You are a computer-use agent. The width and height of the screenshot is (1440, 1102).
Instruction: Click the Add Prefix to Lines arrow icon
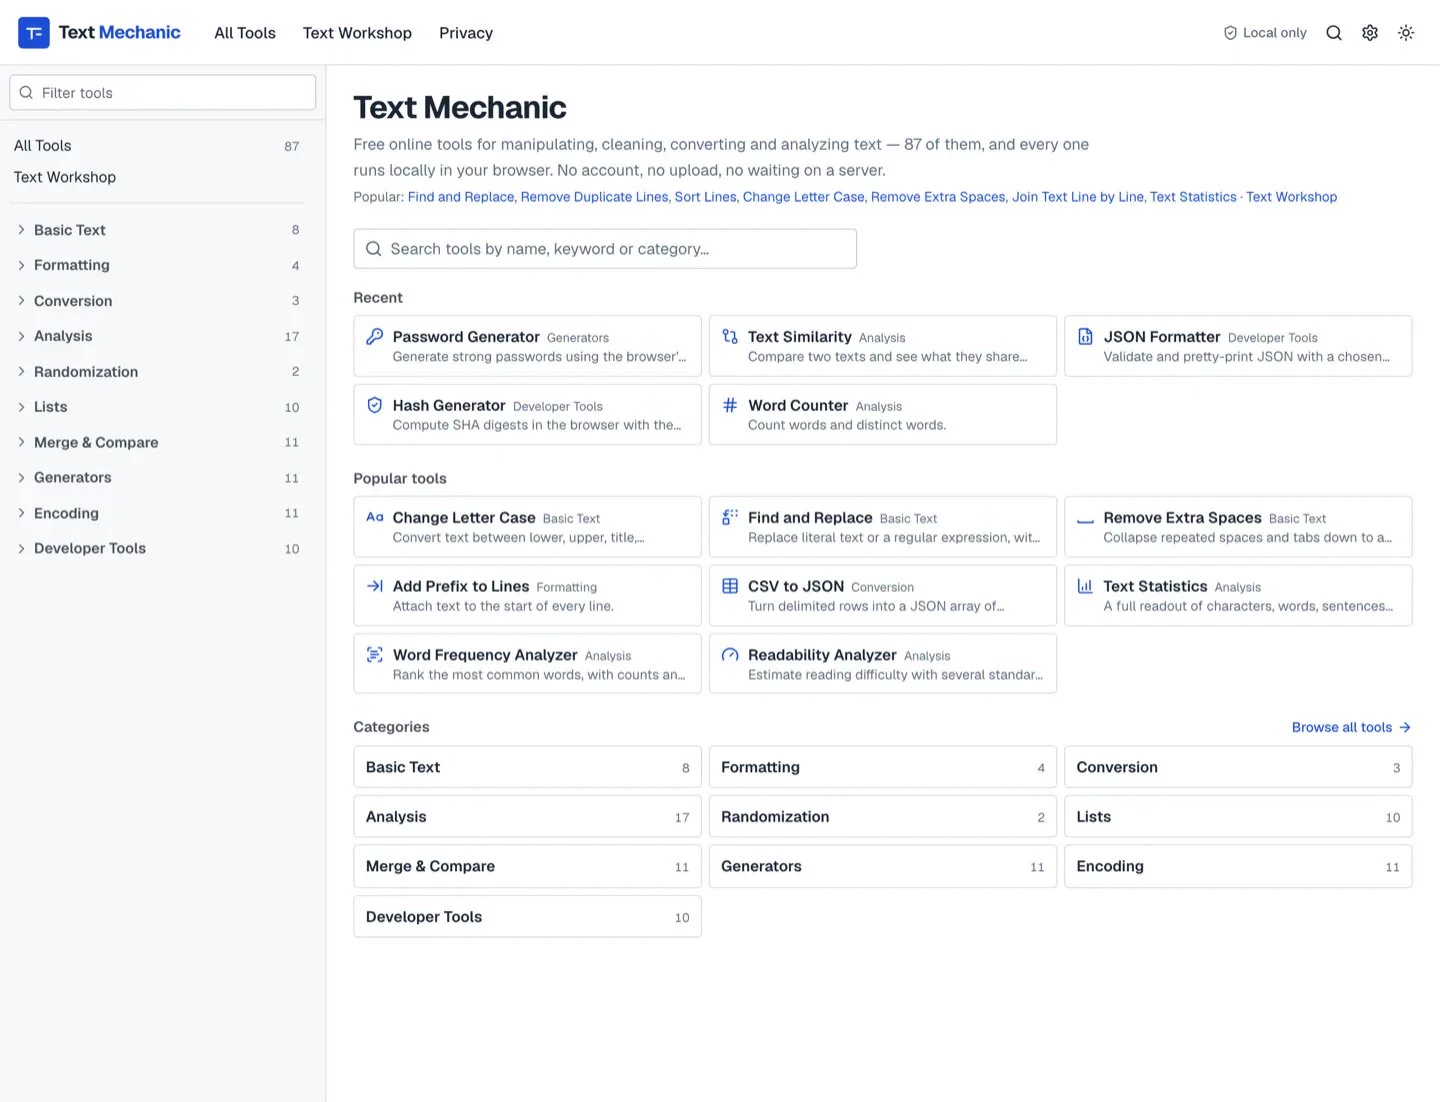[x=375, y=586]
